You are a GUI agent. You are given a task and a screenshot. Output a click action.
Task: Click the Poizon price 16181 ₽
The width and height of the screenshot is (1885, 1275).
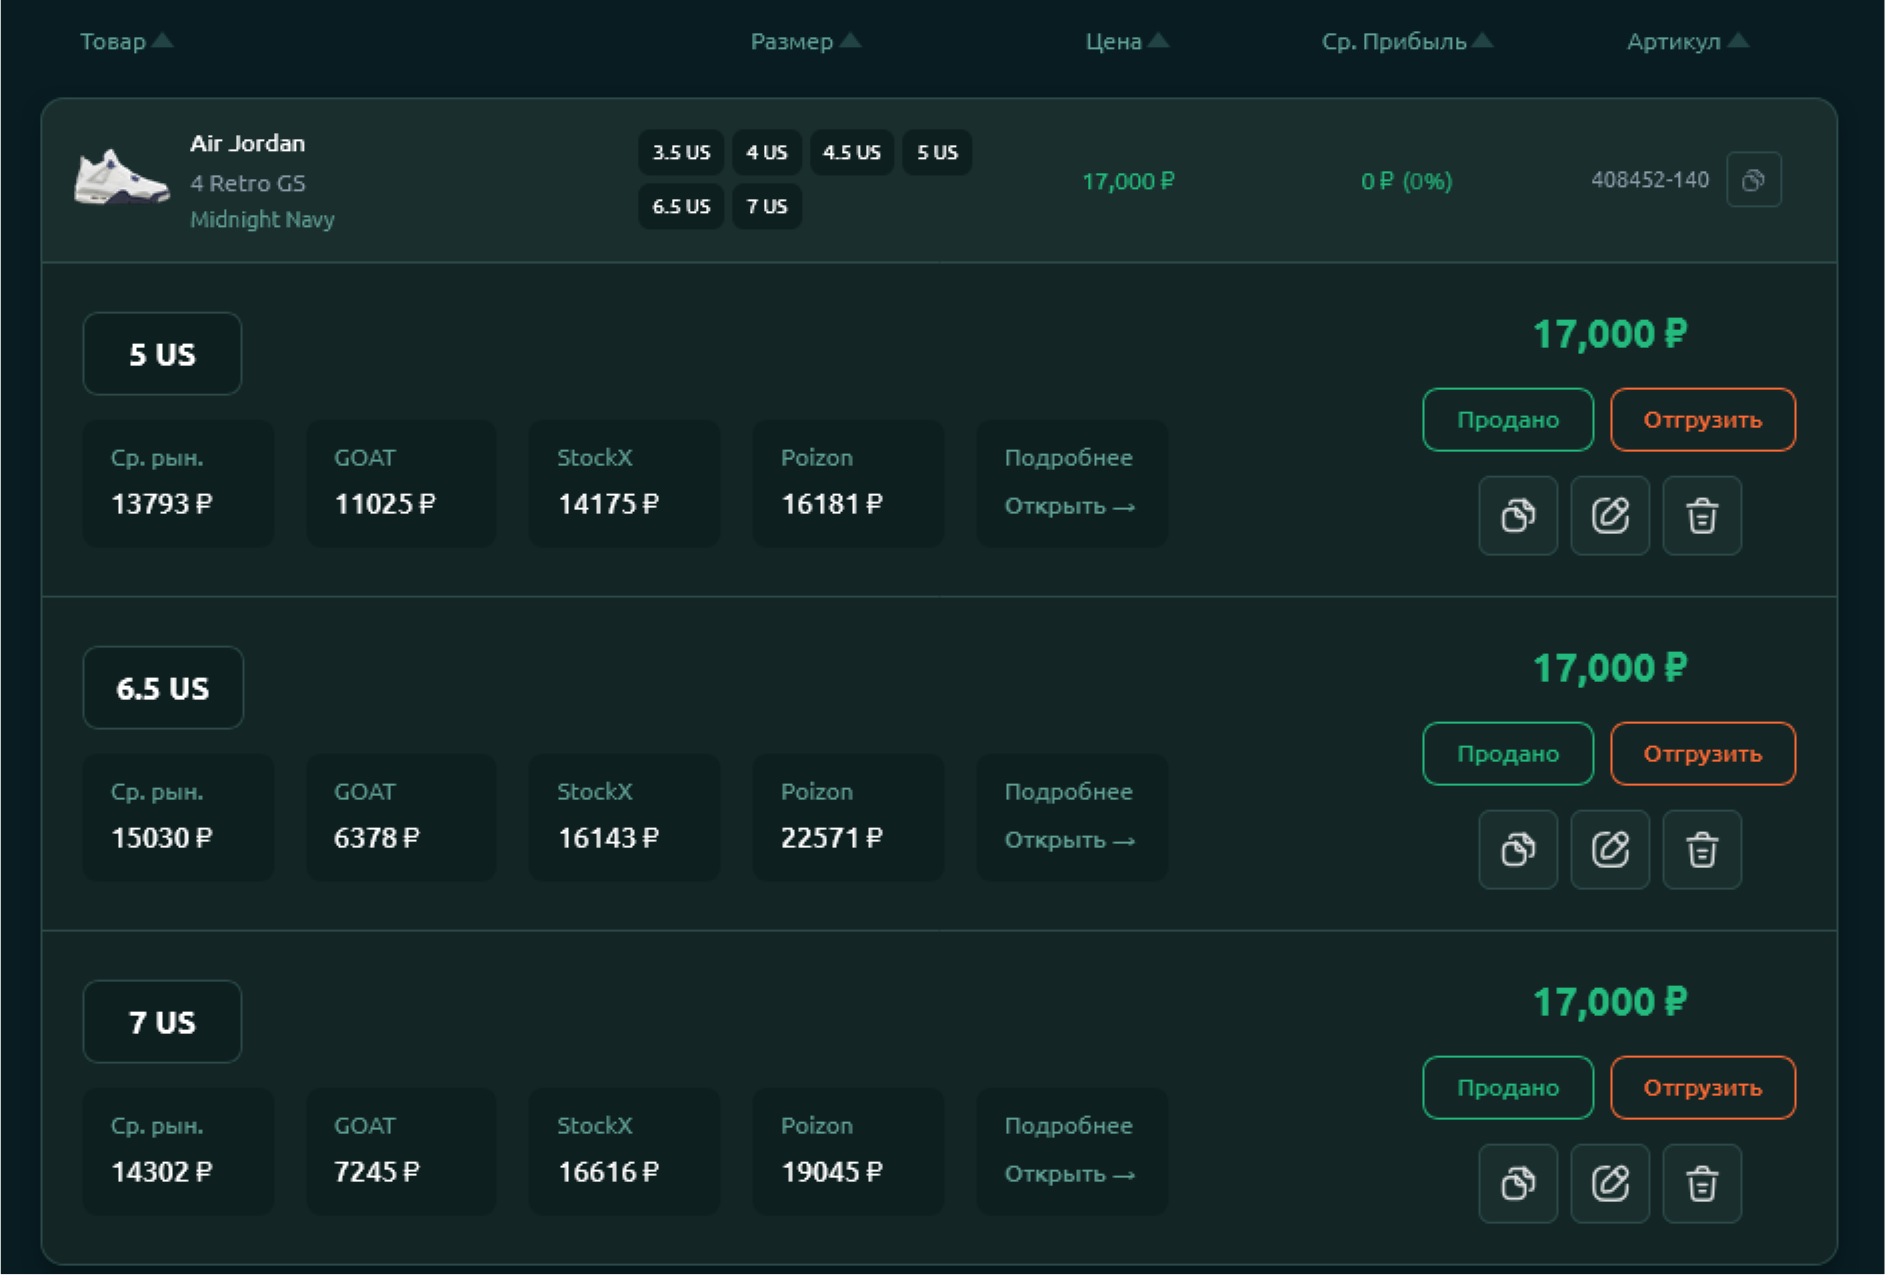point(832,504)
